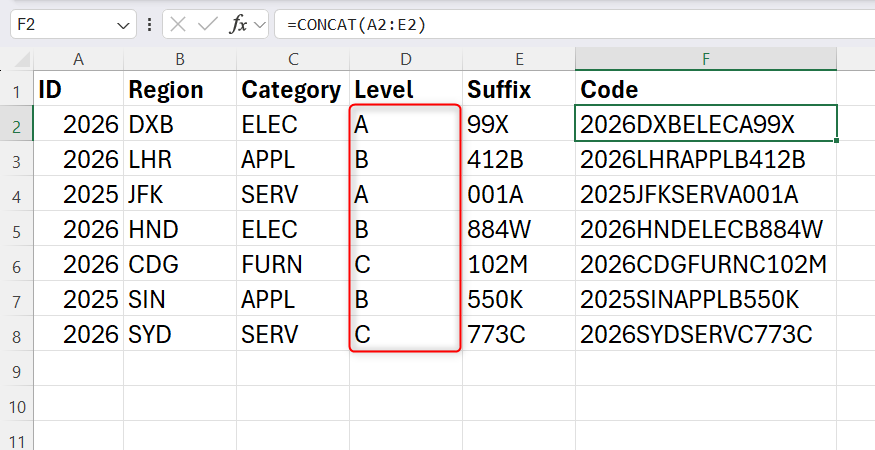Select suffix cell 550K
Image resolution: width=875 pixels, height=450 pixels.
[519, 298]
